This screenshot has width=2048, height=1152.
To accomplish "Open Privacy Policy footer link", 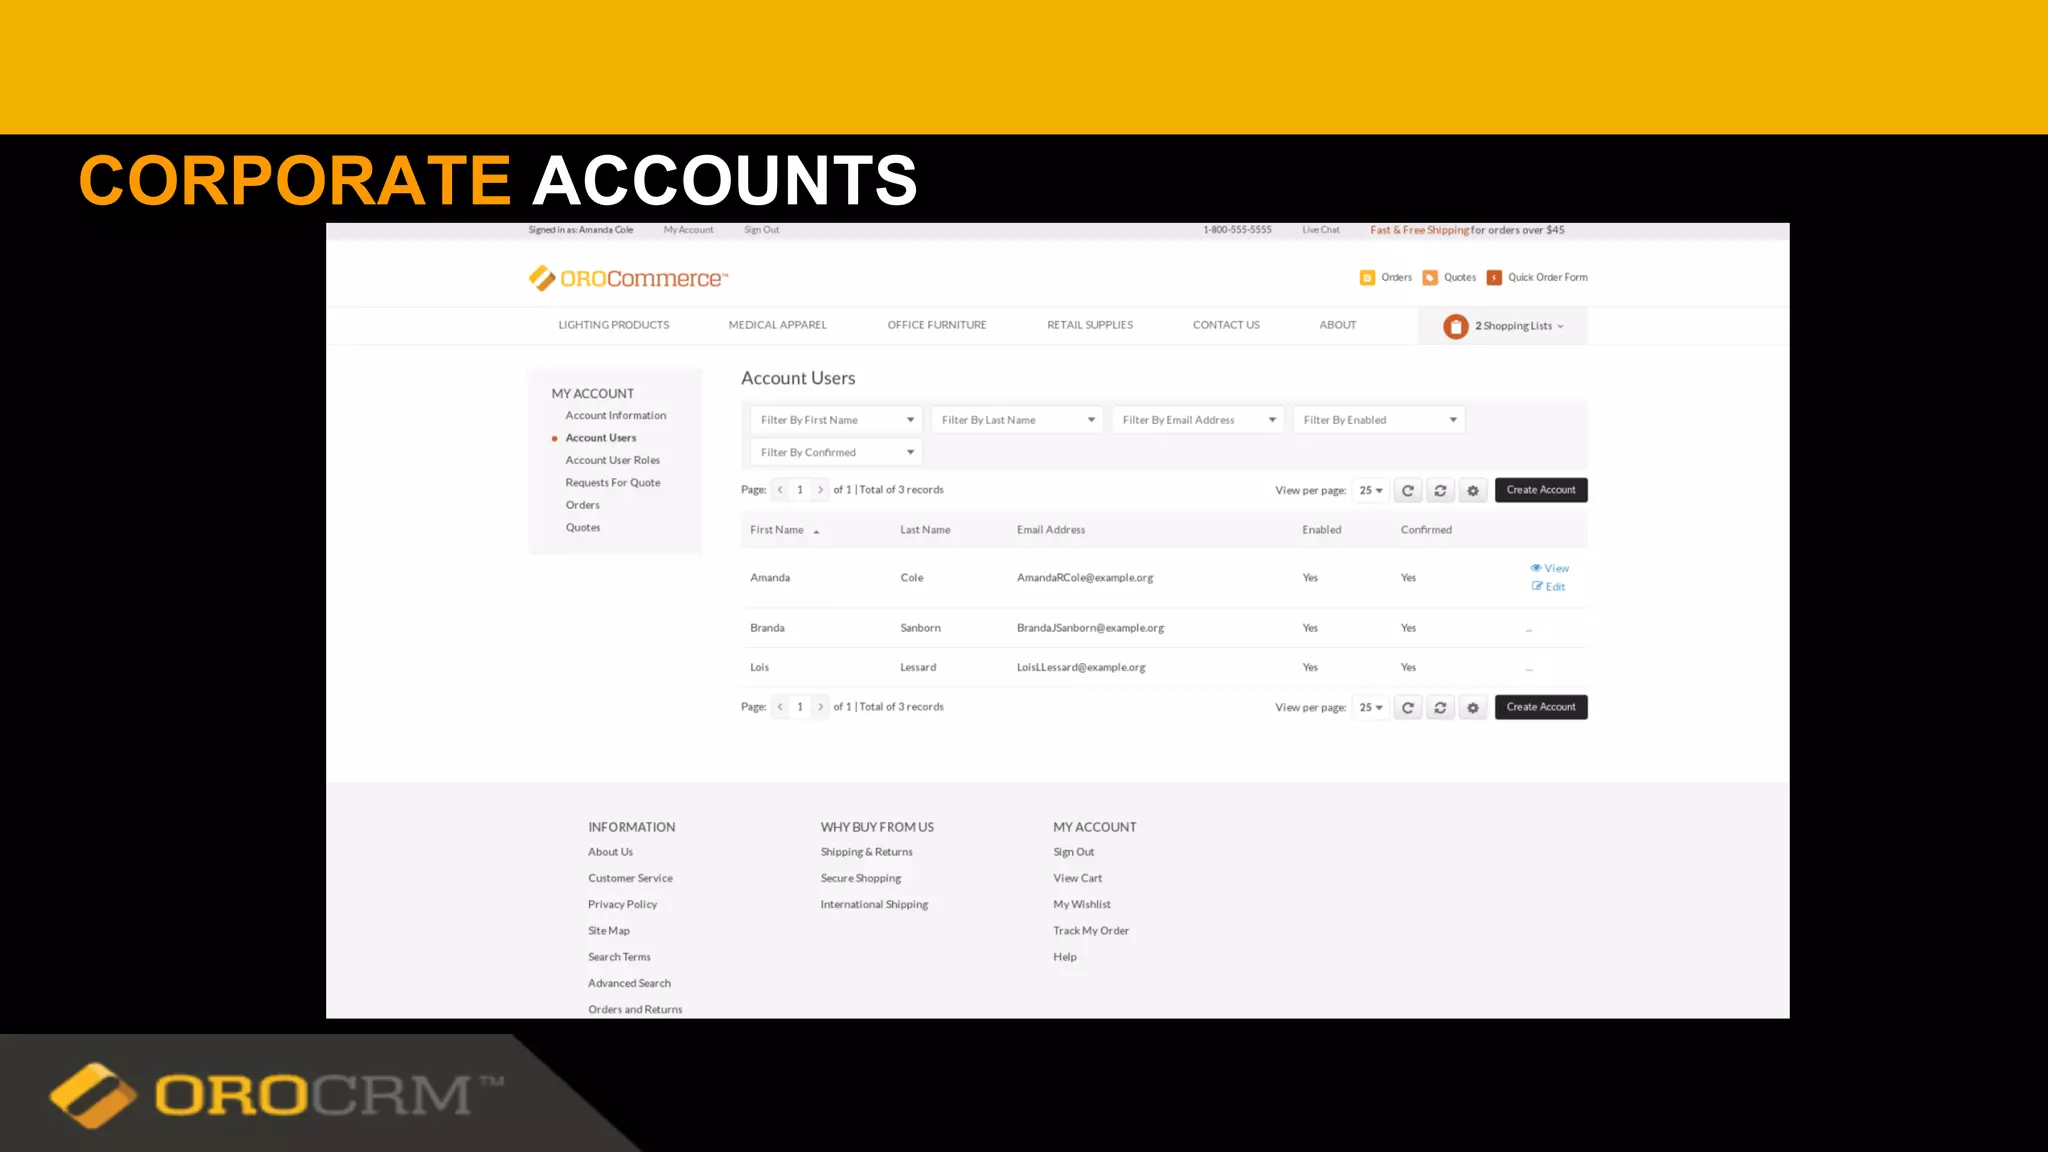I will click(622, 904).
